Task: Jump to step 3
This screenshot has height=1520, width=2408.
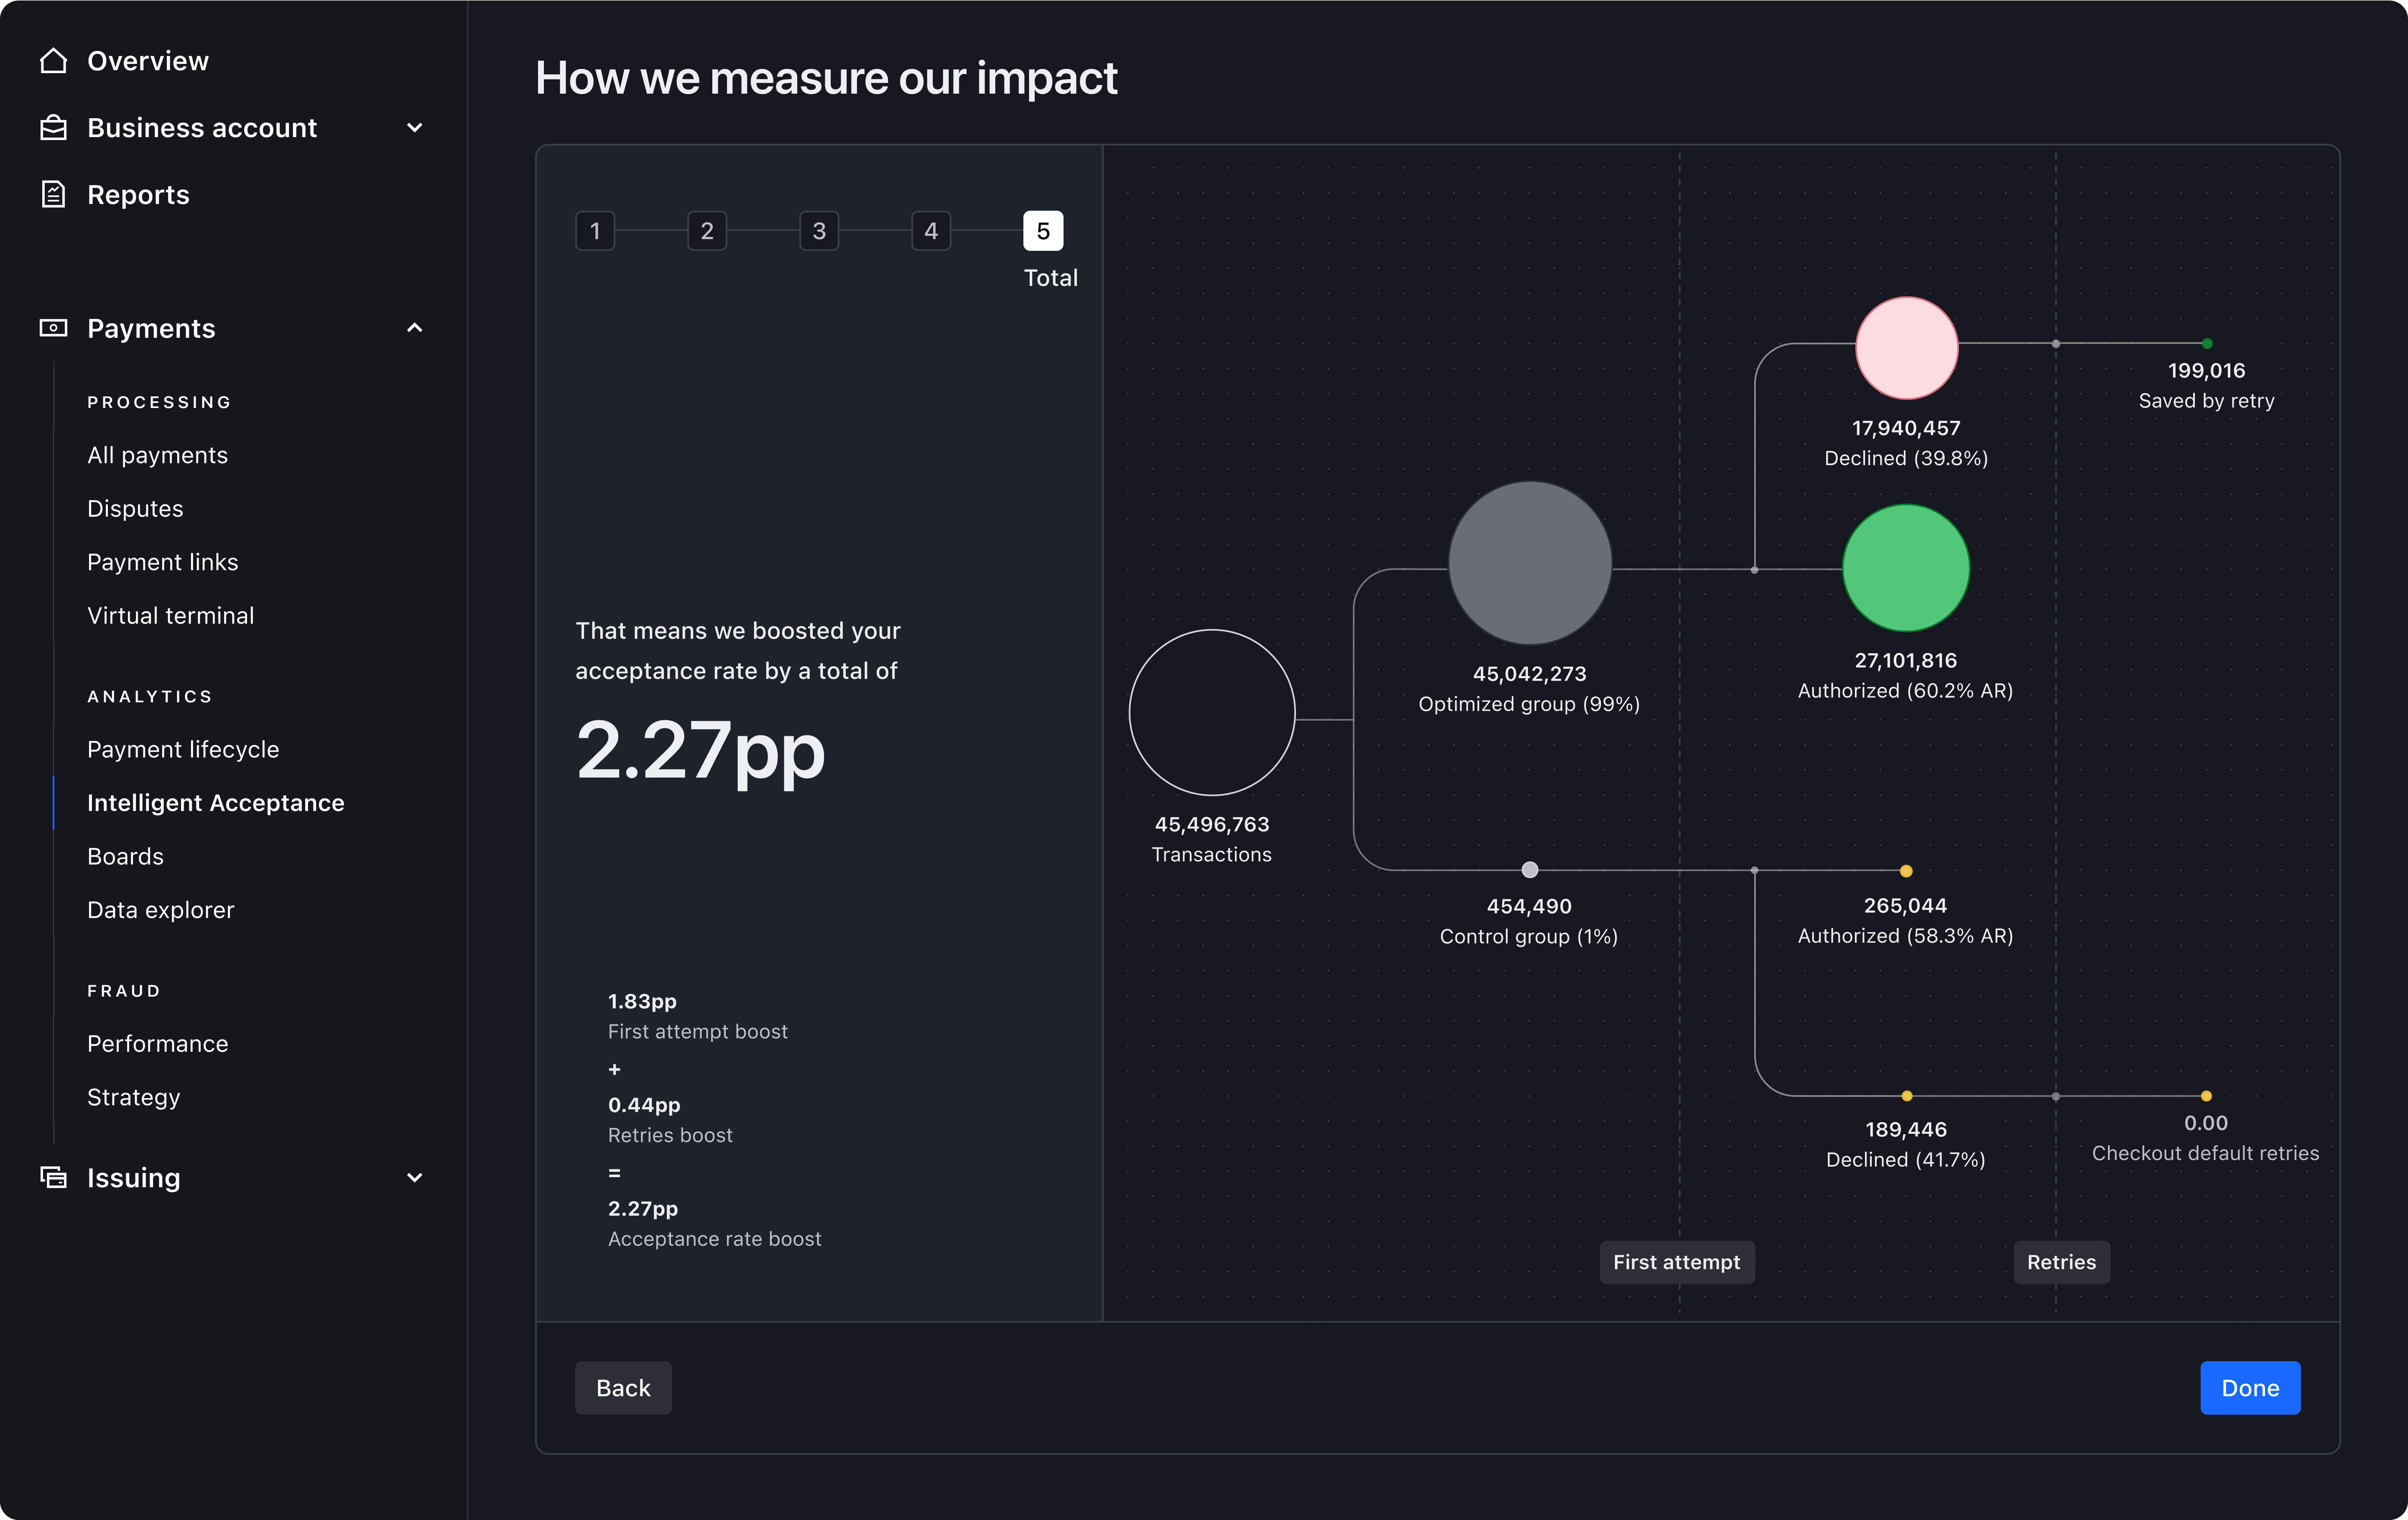Action: pos(819,231)
